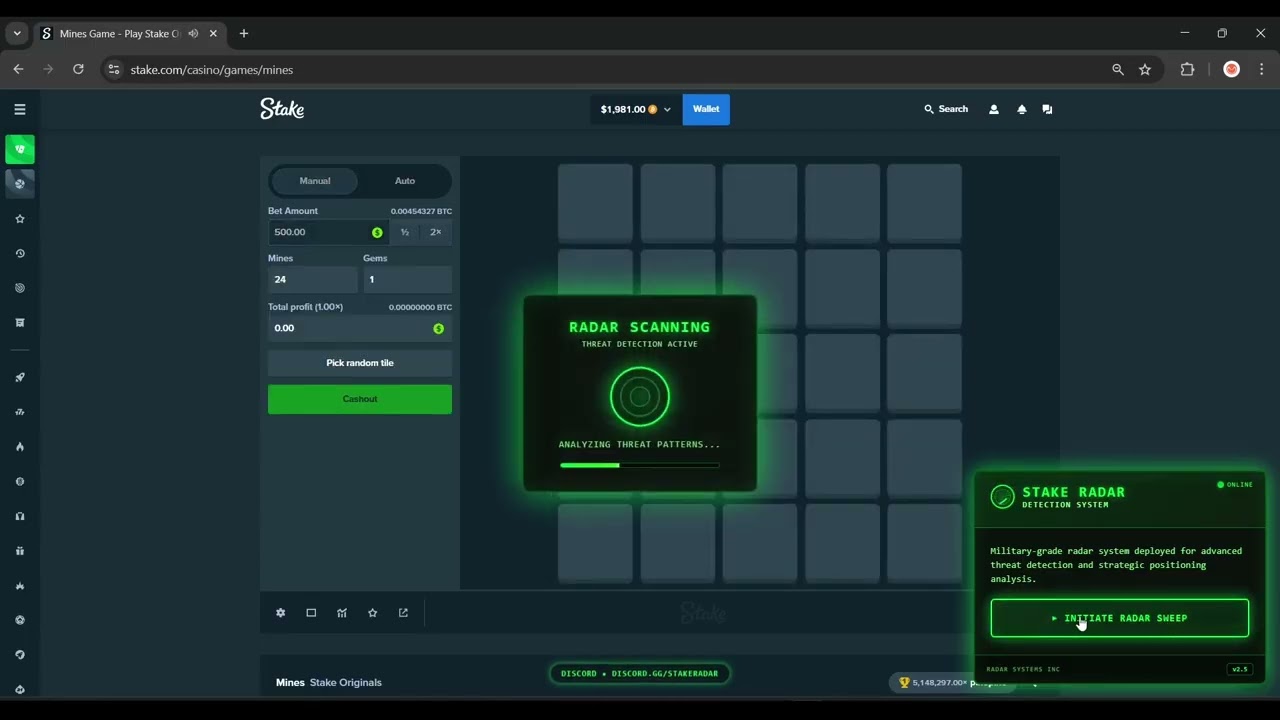Click the Stake logo

282,108
